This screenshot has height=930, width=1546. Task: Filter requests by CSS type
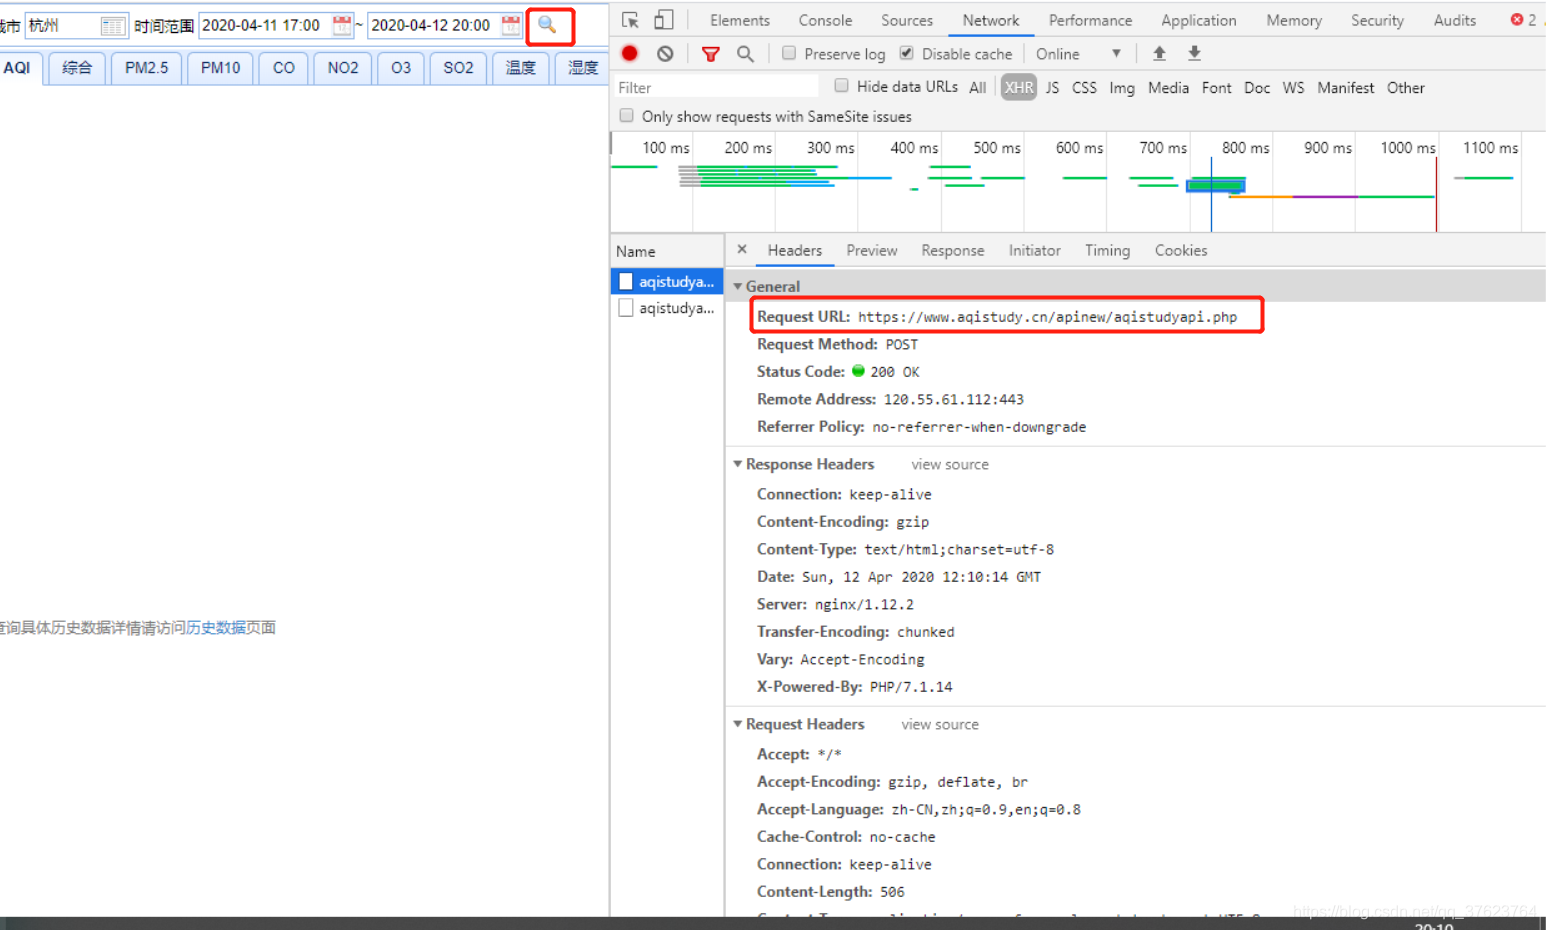(1084, 88)
